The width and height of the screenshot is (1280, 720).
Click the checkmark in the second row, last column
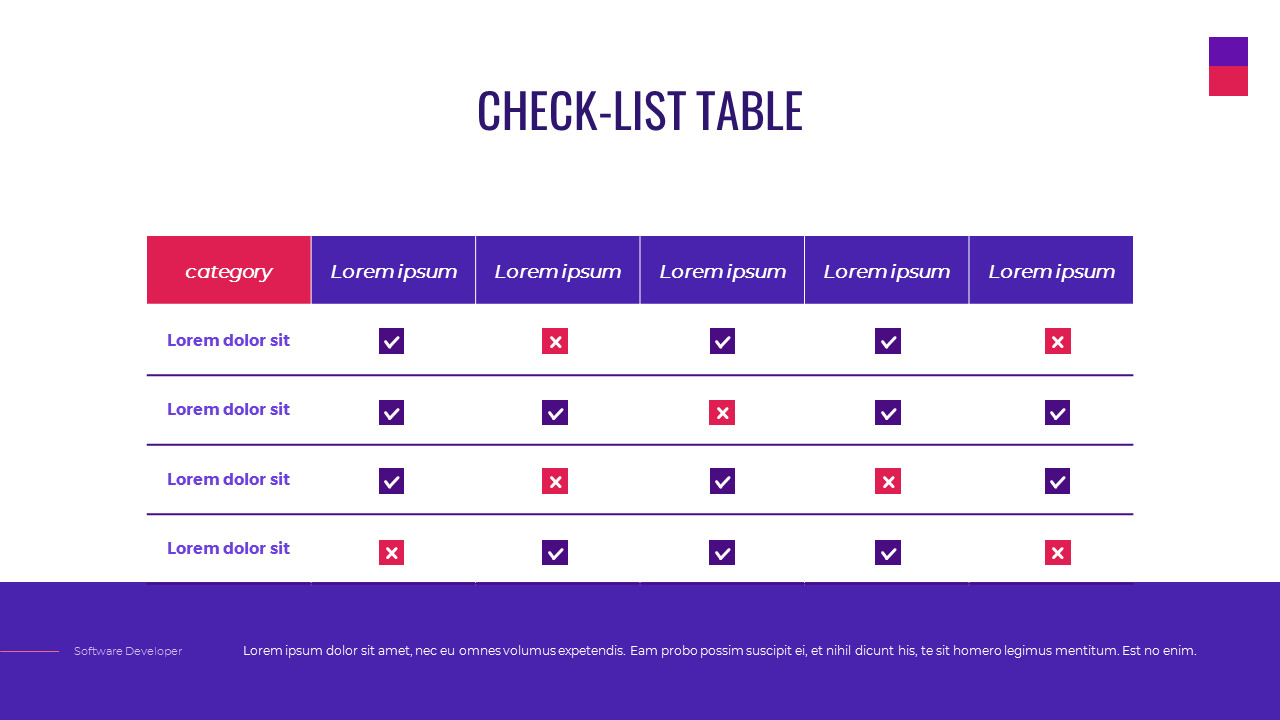click(1058, 412)
